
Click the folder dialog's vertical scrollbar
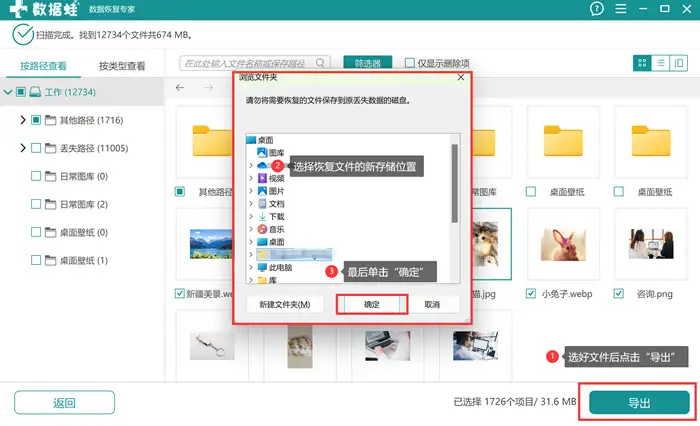point(454,184)
